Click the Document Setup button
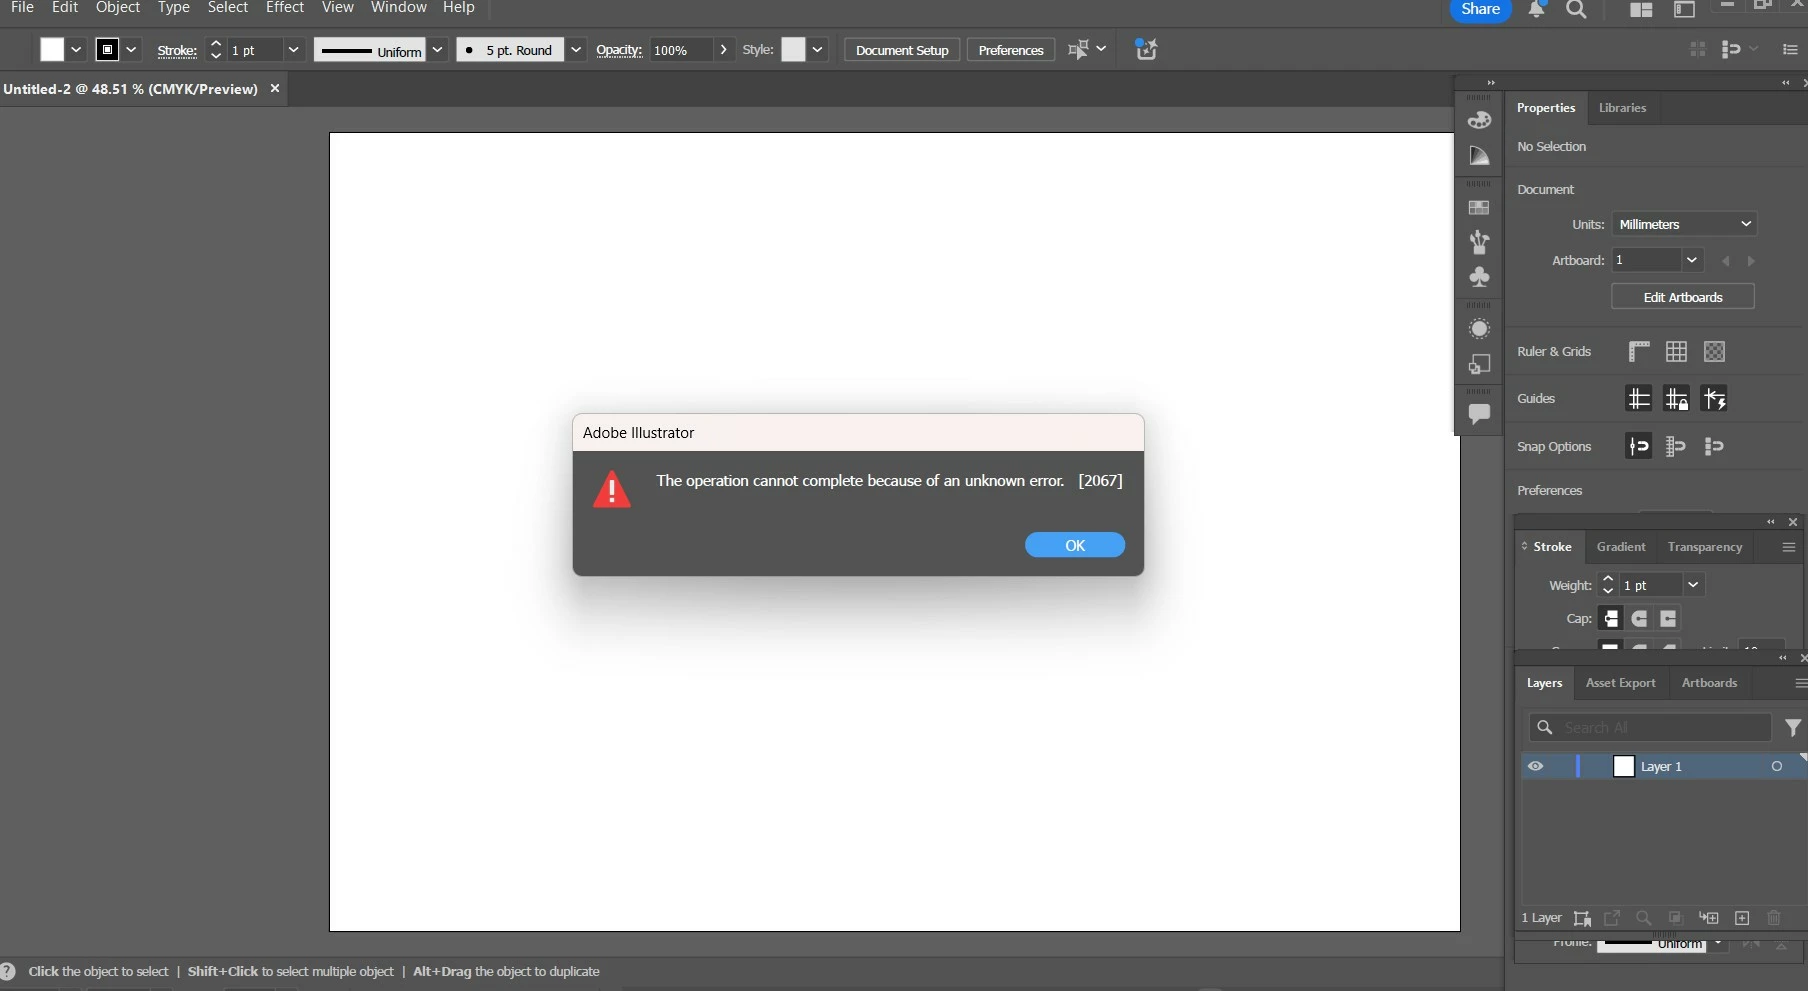The height and width of the screenshot is (991, 1808). point(902,50)
